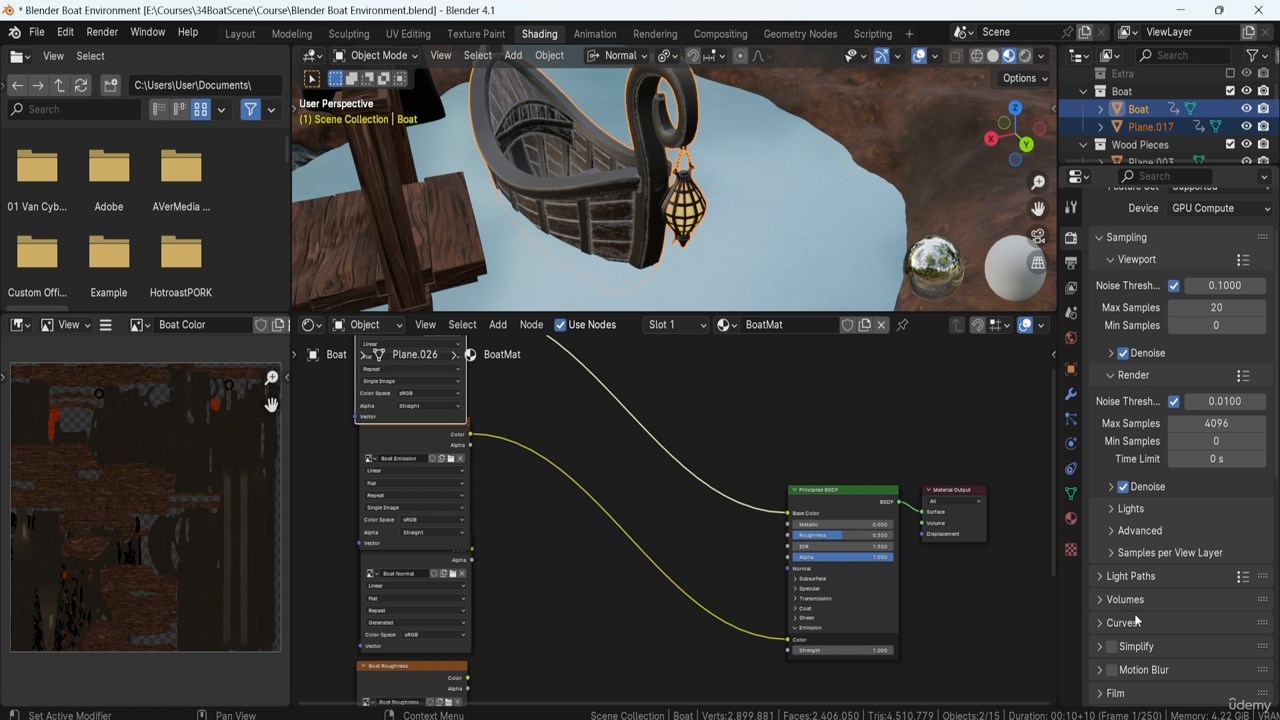Screen dimensions: 1280x720
Task: Adjust the Alpha slider in Principled BSDF
Action: [842, 557]
